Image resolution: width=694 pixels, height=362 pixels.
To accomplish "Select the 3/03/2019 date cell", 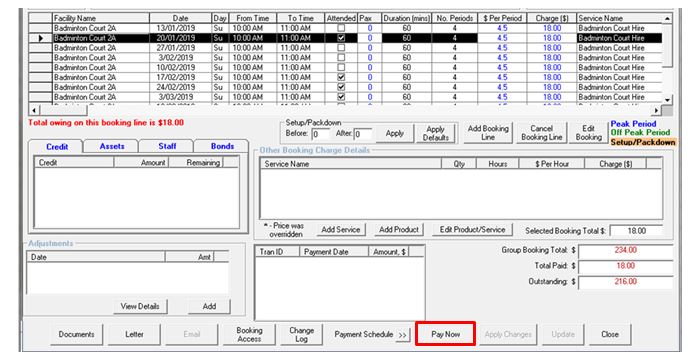I will pyautogui.click(x=181, y=97).
